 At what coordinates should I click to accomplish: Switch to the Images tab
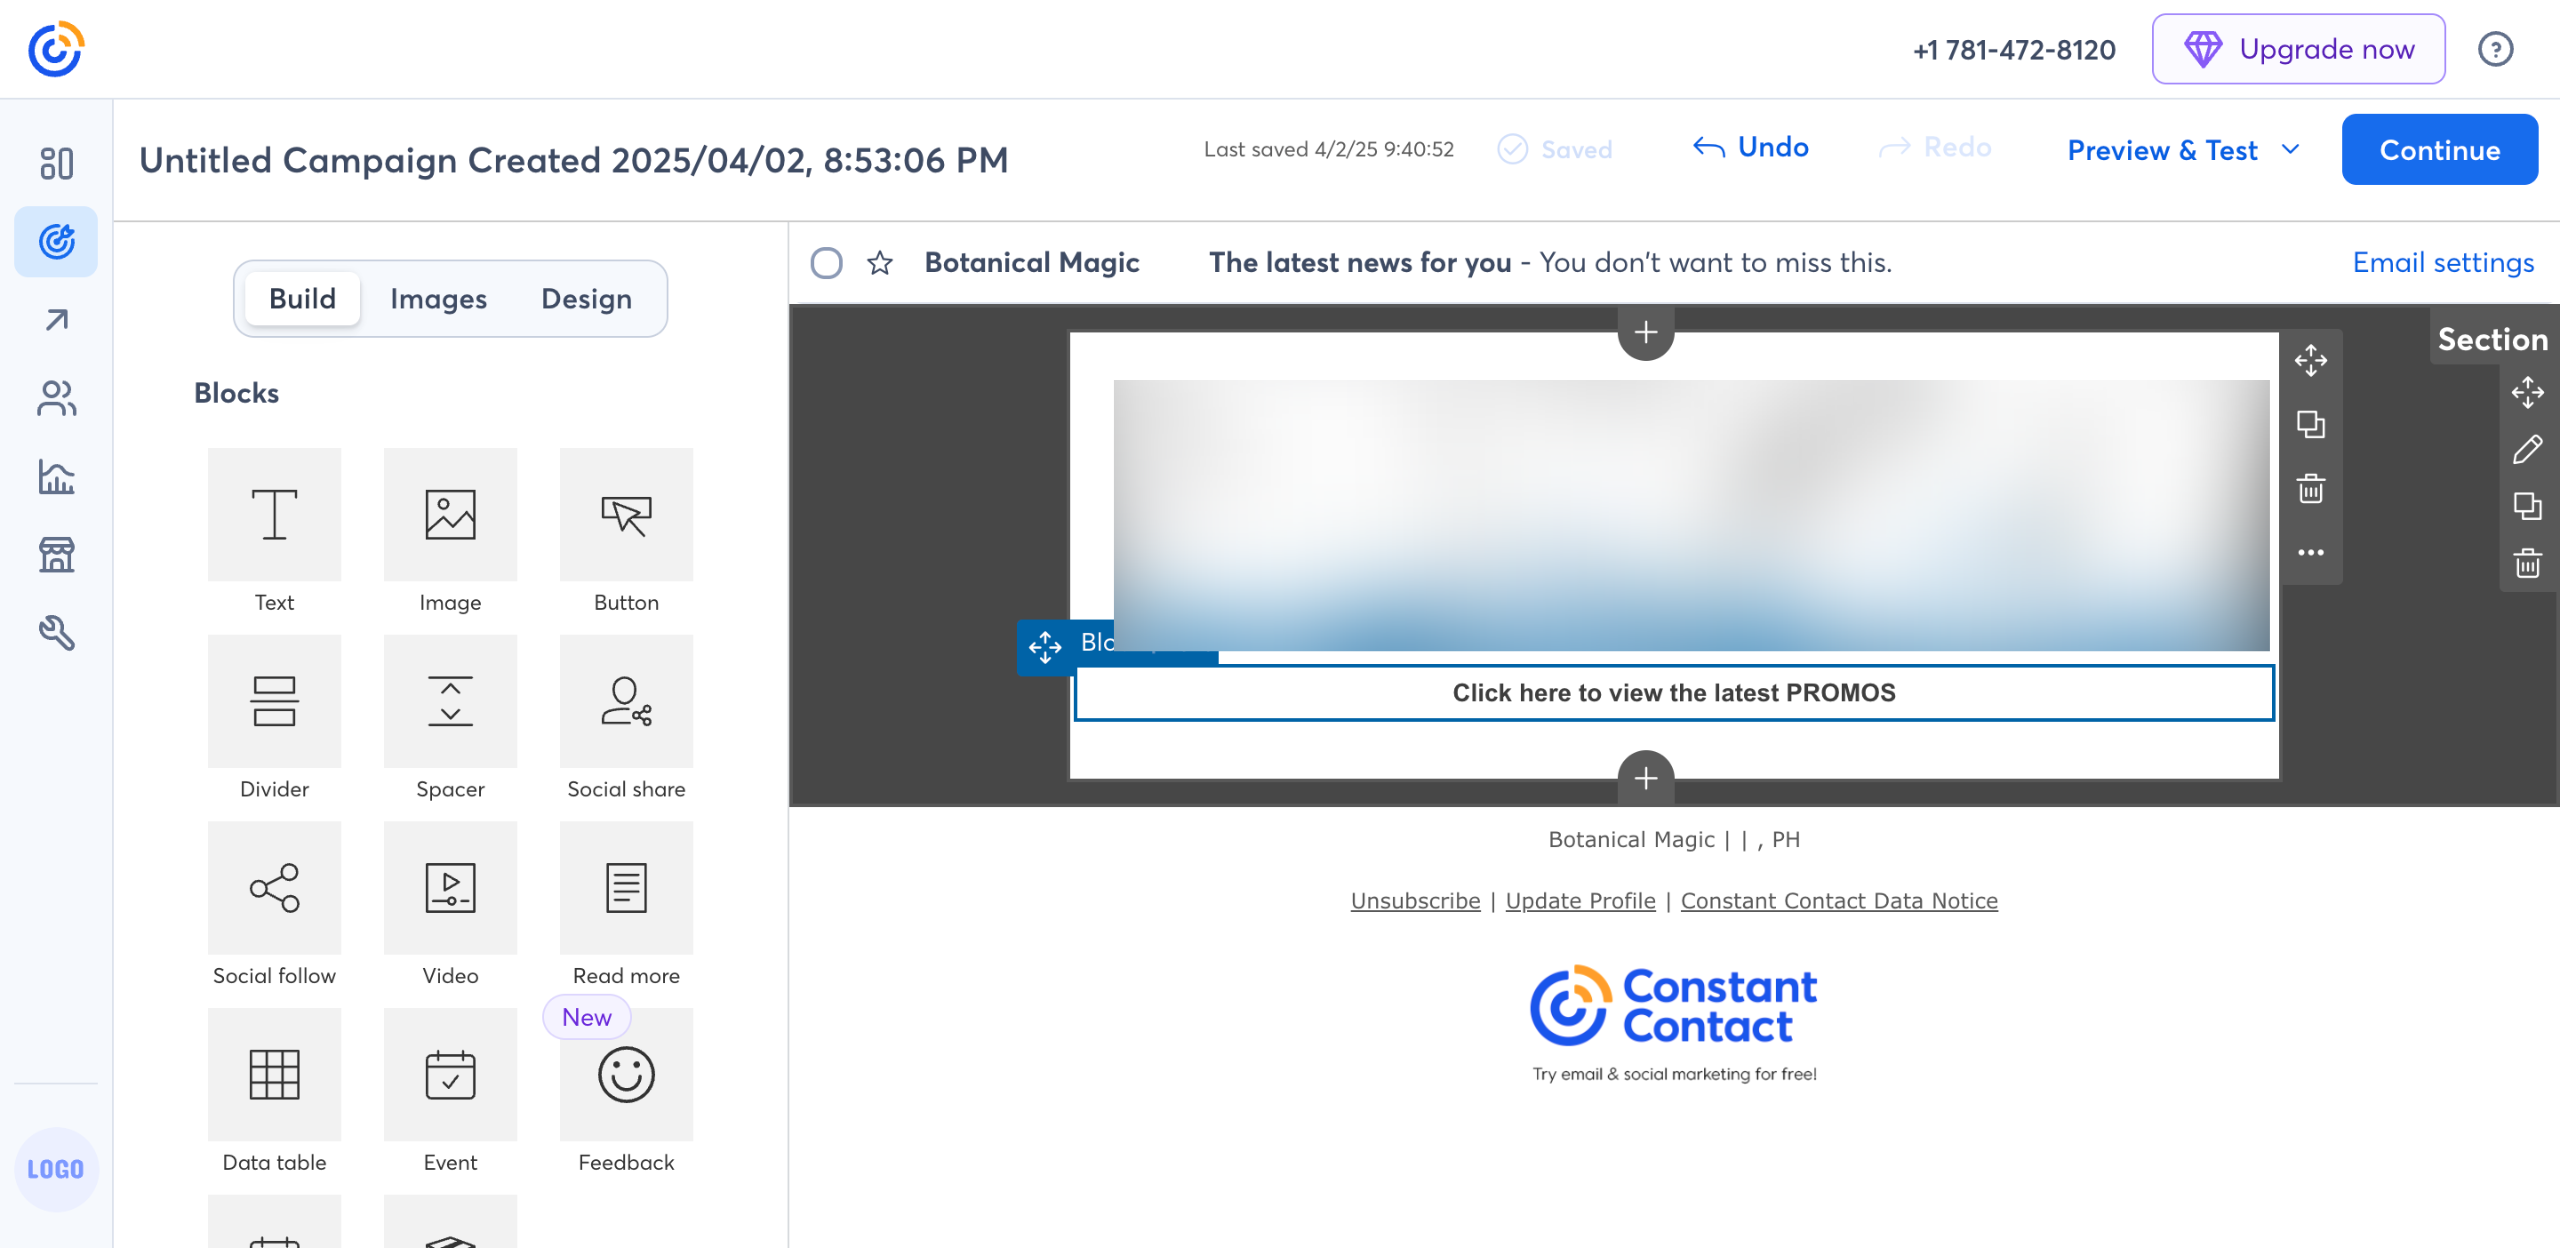[x=438, y=298]
